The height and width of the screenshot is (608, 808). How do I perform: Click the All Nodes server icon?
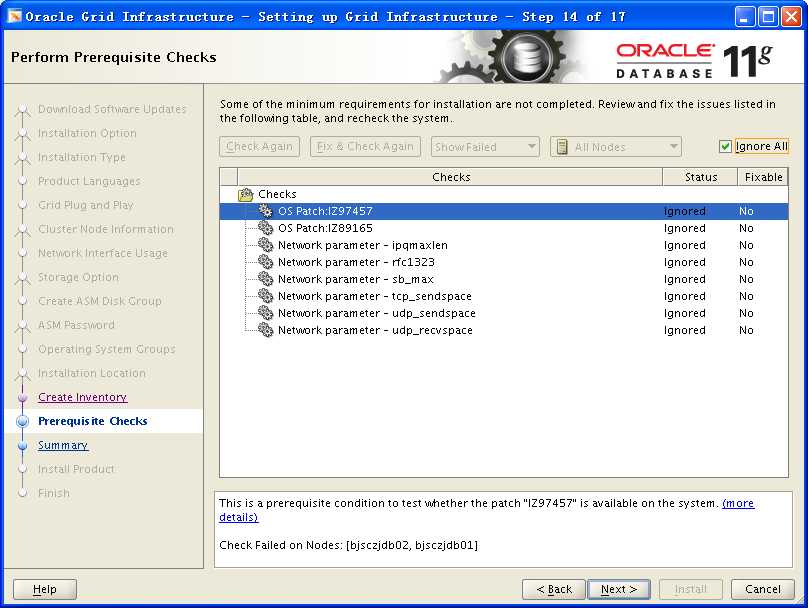pyautogui.click(x=563, y=147)
